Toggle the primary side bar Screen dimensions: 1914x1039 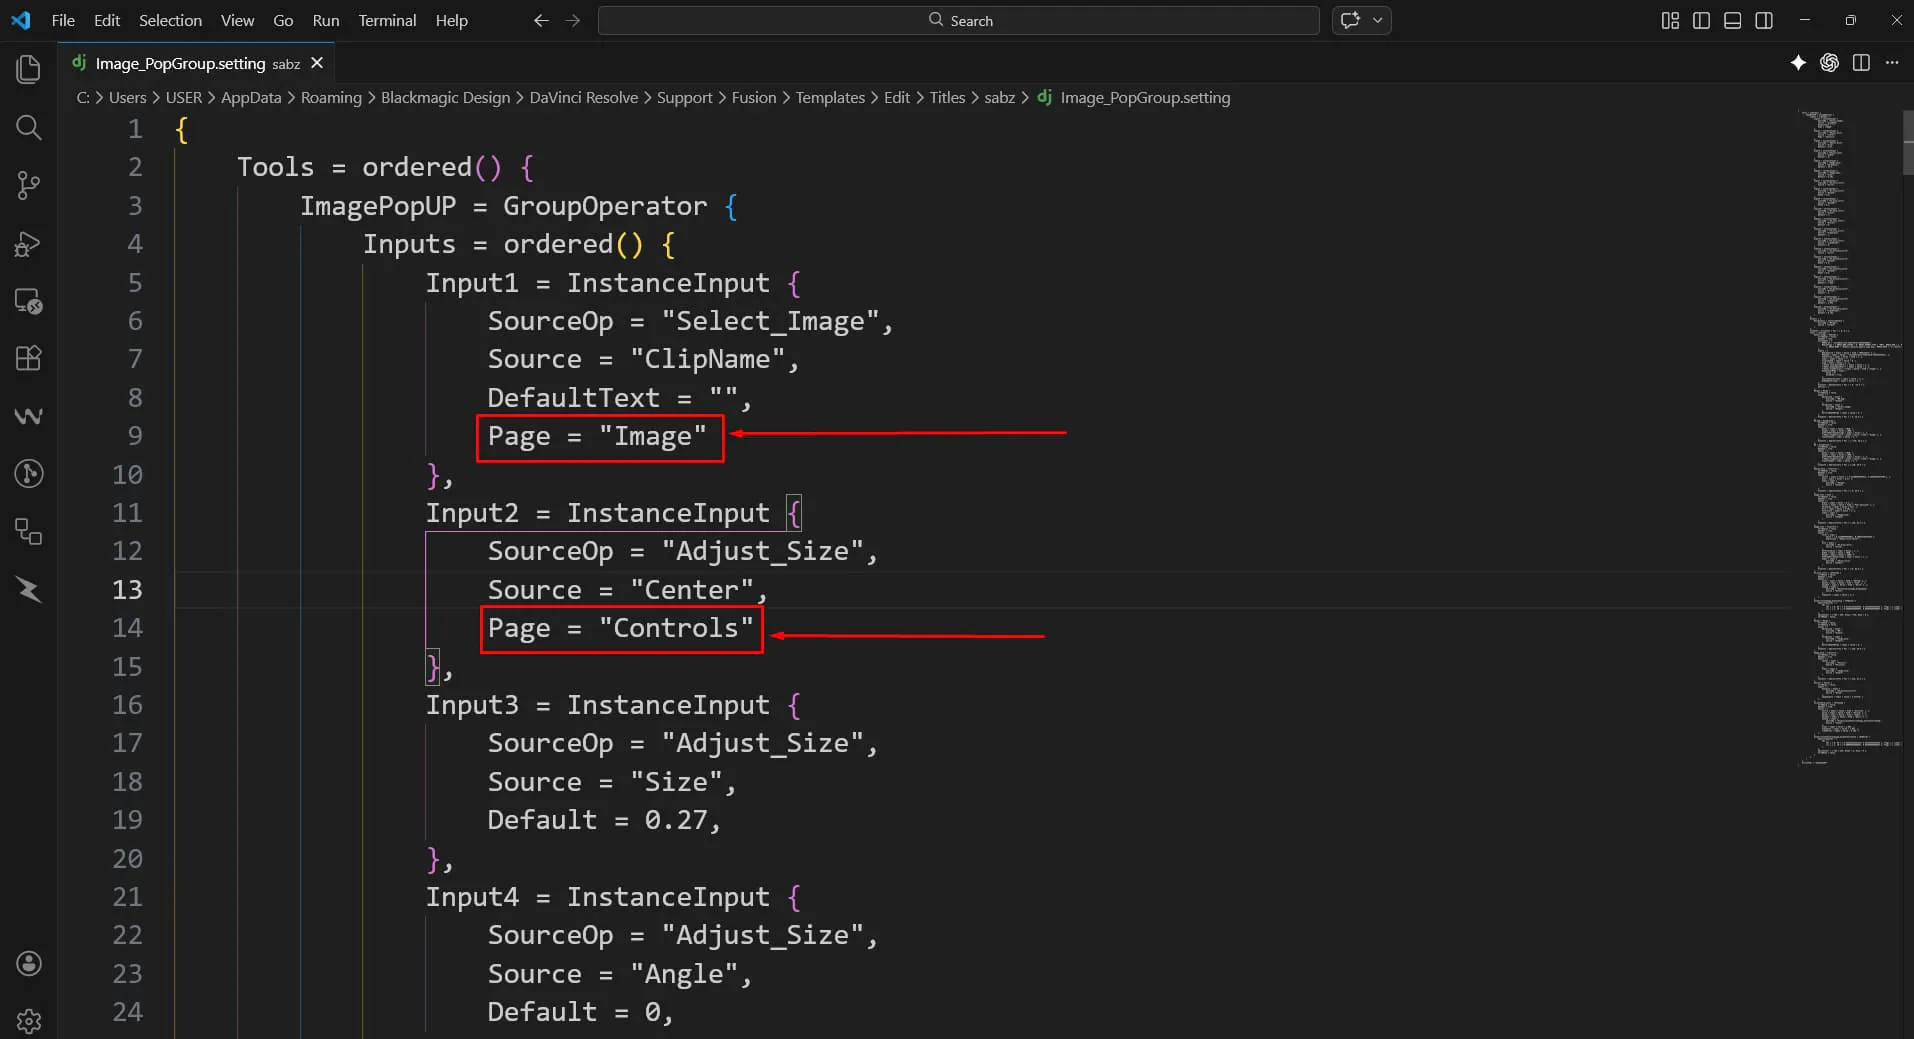pos(1701,20)
